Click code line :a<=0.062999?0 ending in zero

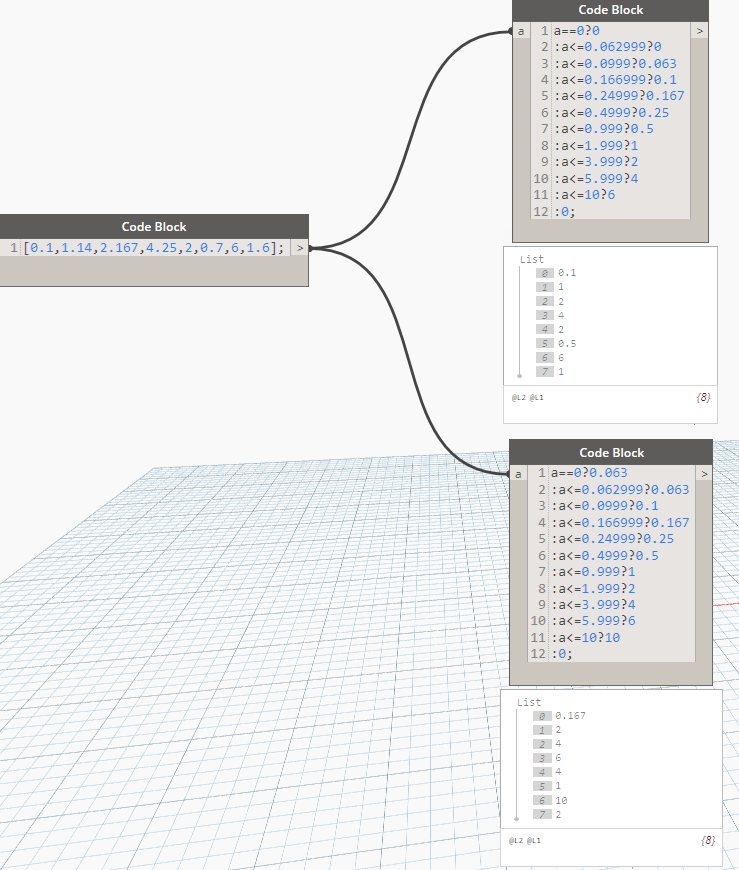click(608, 47)
